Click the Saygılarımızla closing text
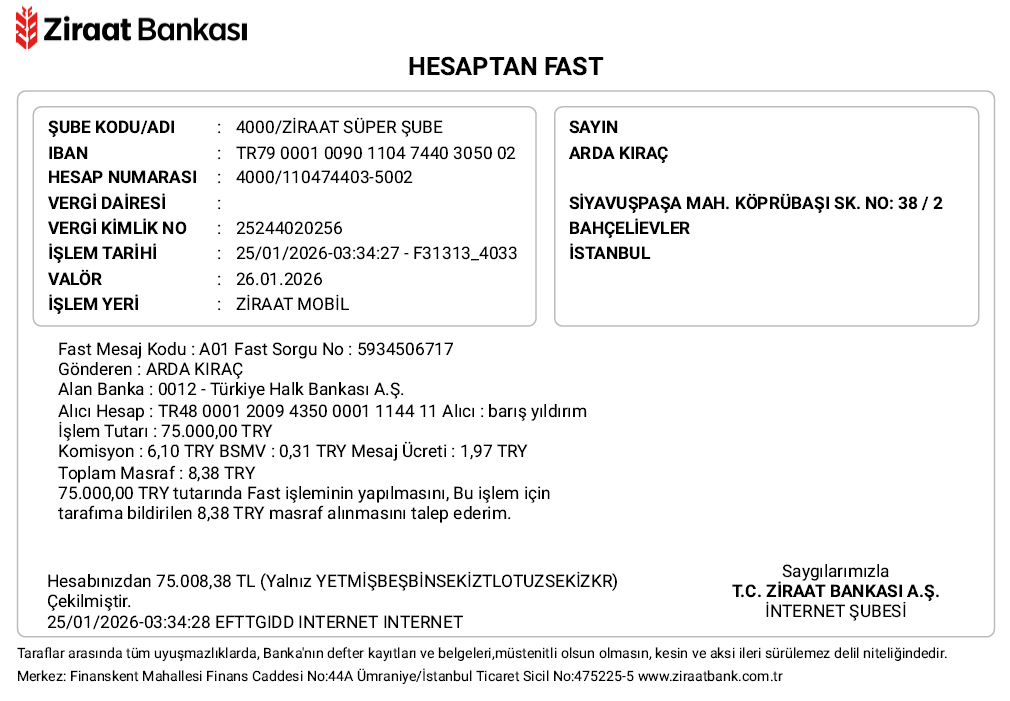 click(835, 571)
